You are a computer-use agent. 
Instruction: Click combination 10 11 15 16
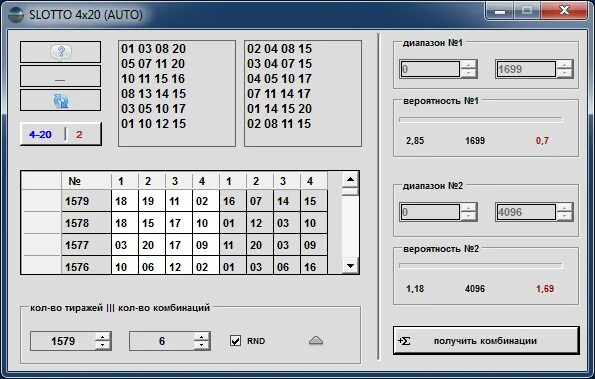(153, 79)
